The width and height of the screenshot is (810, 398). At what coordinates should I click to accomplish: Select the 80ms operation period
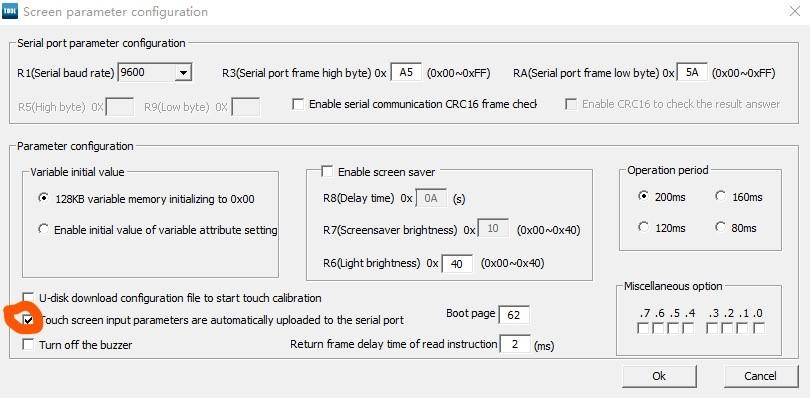[x=720, y=227]
